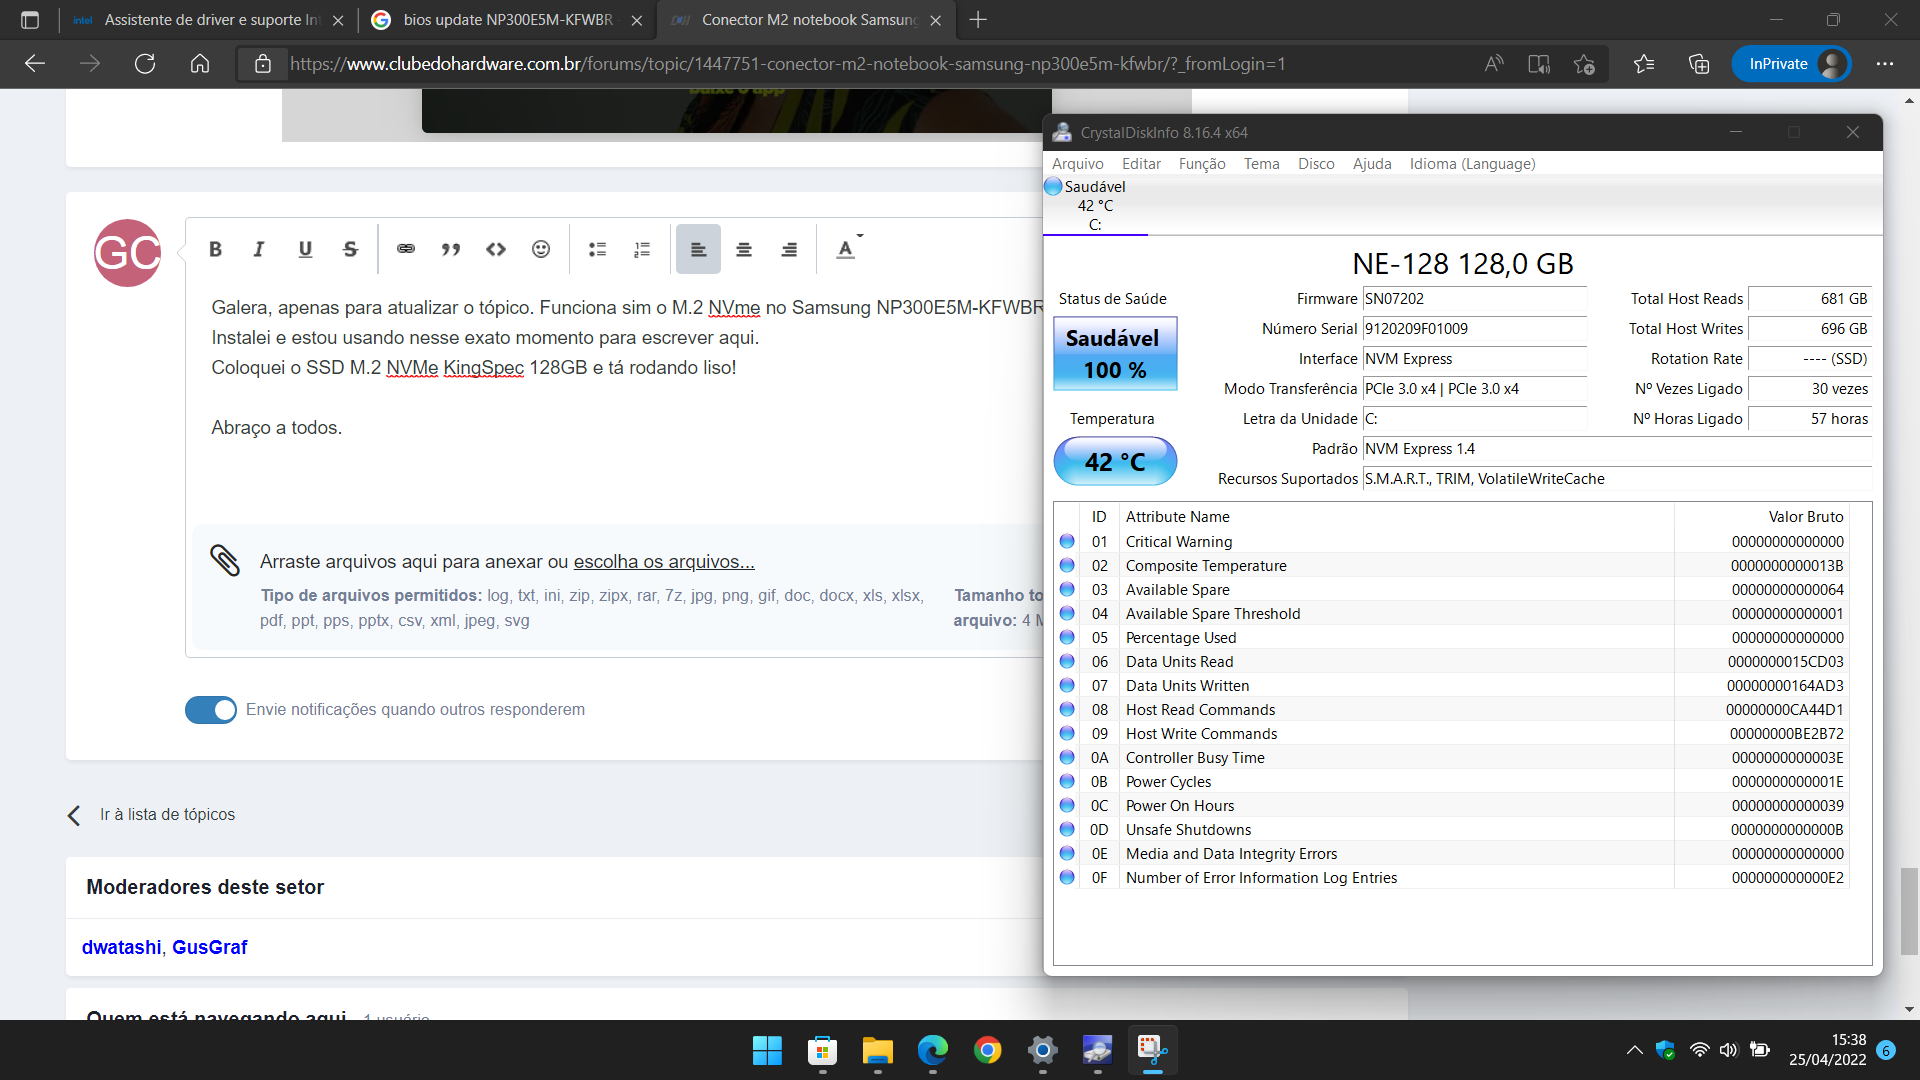Screen dimensions: 1920x1080
Task: Toggle italic formatting in the editor
Action: [259, 249]
